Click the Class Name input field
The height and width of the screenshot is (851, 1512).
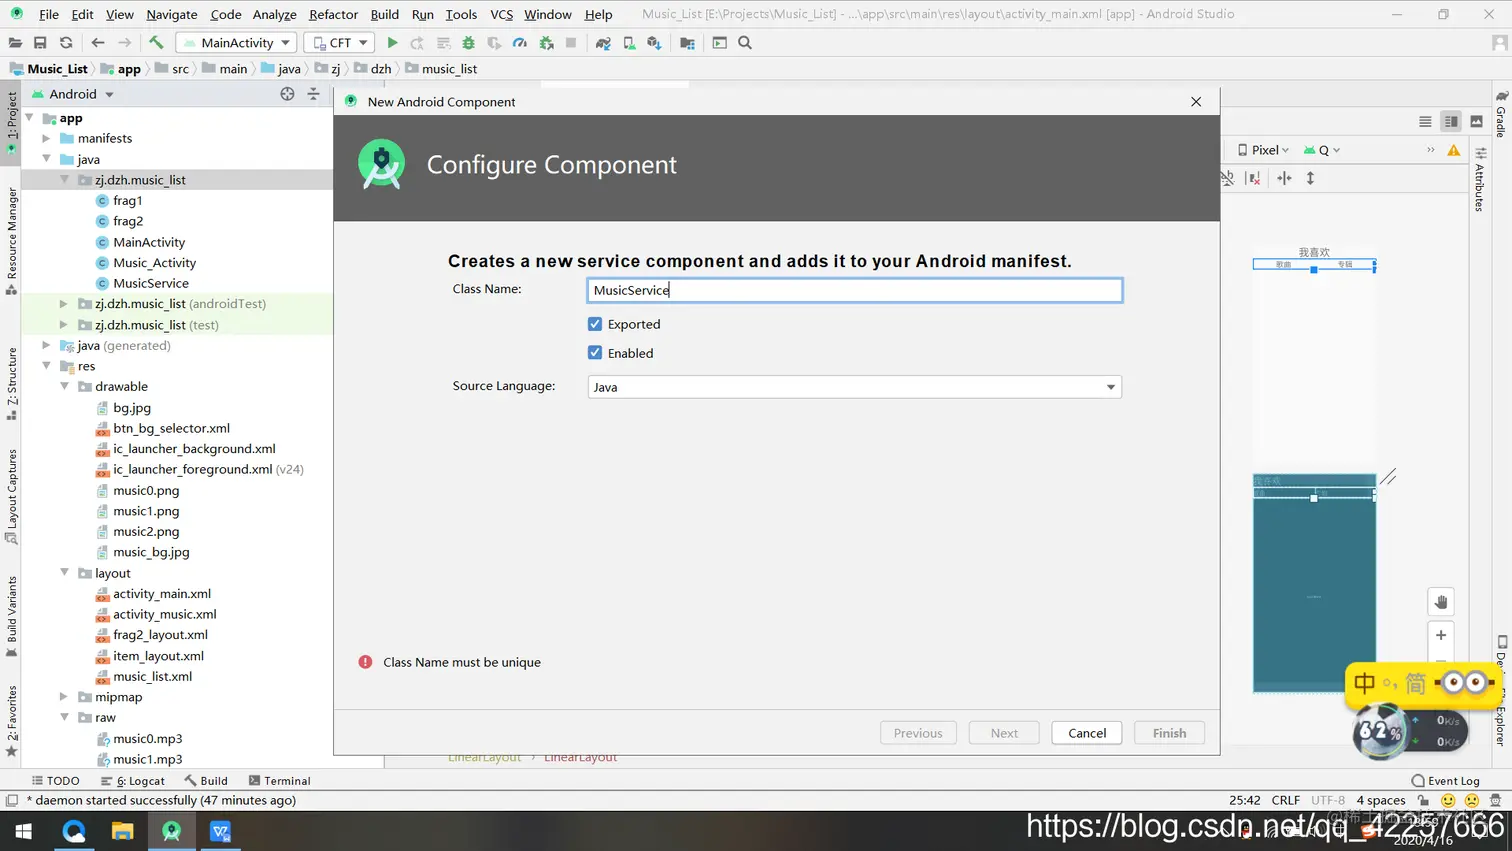pos(854,290)
